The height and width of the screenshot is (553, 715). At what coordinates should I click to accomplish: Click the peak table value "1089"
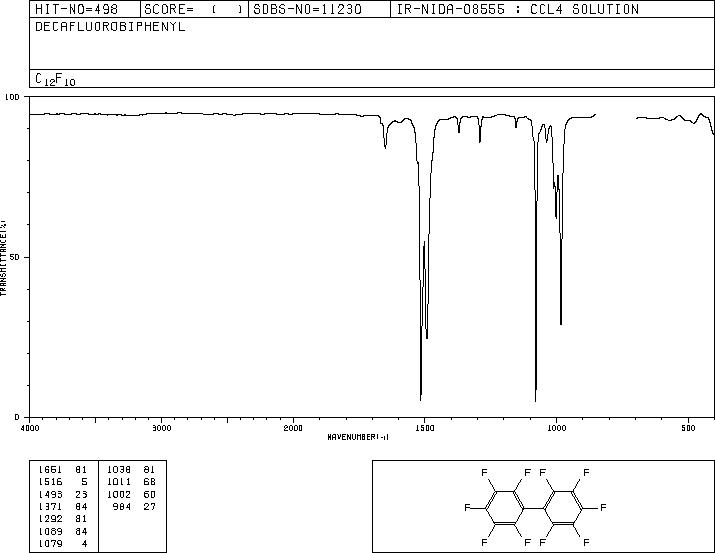pos(50,531)
